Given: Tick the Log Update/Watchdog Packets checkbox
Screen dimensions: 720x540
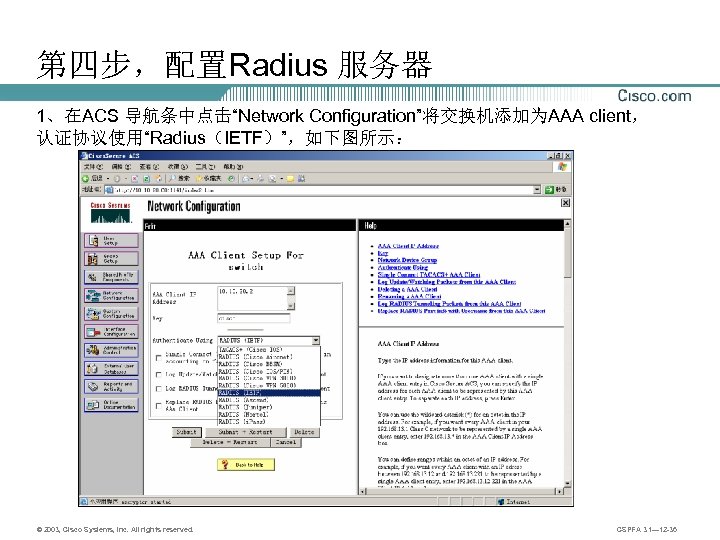Looking at the screenshot, I should coord(158,375).
